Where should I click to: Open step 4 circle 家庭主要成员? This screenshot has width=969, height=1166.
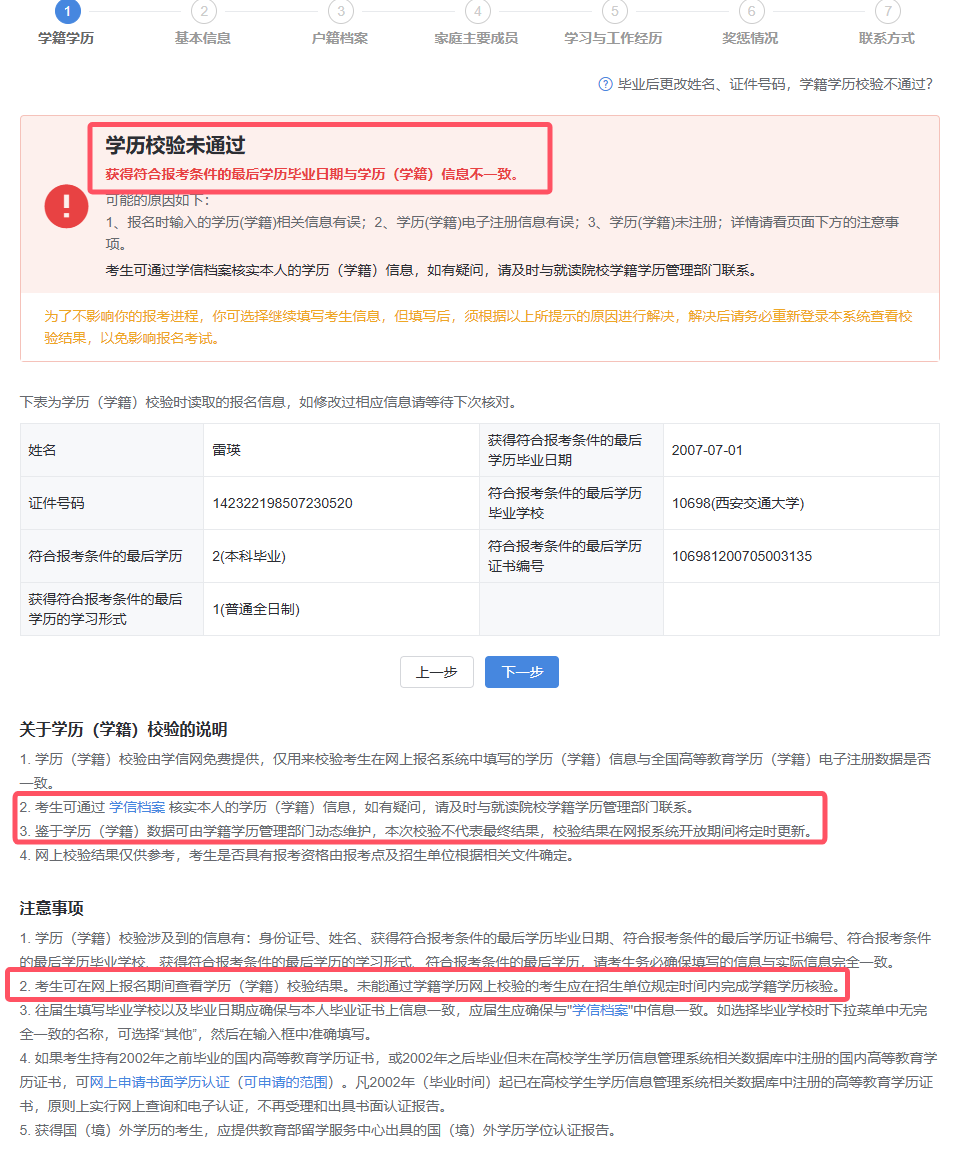[477, 10]
